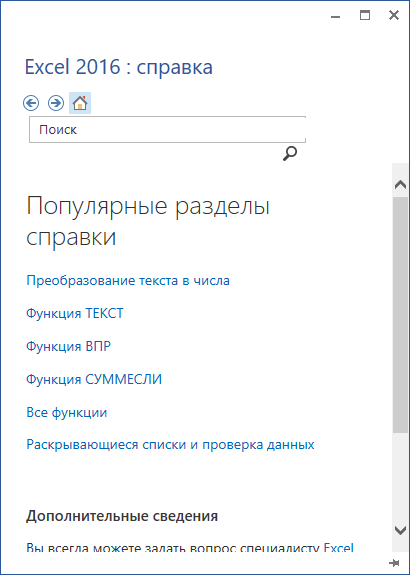Open the help home page icon
The image size is (410, 575).
point(80,103)
